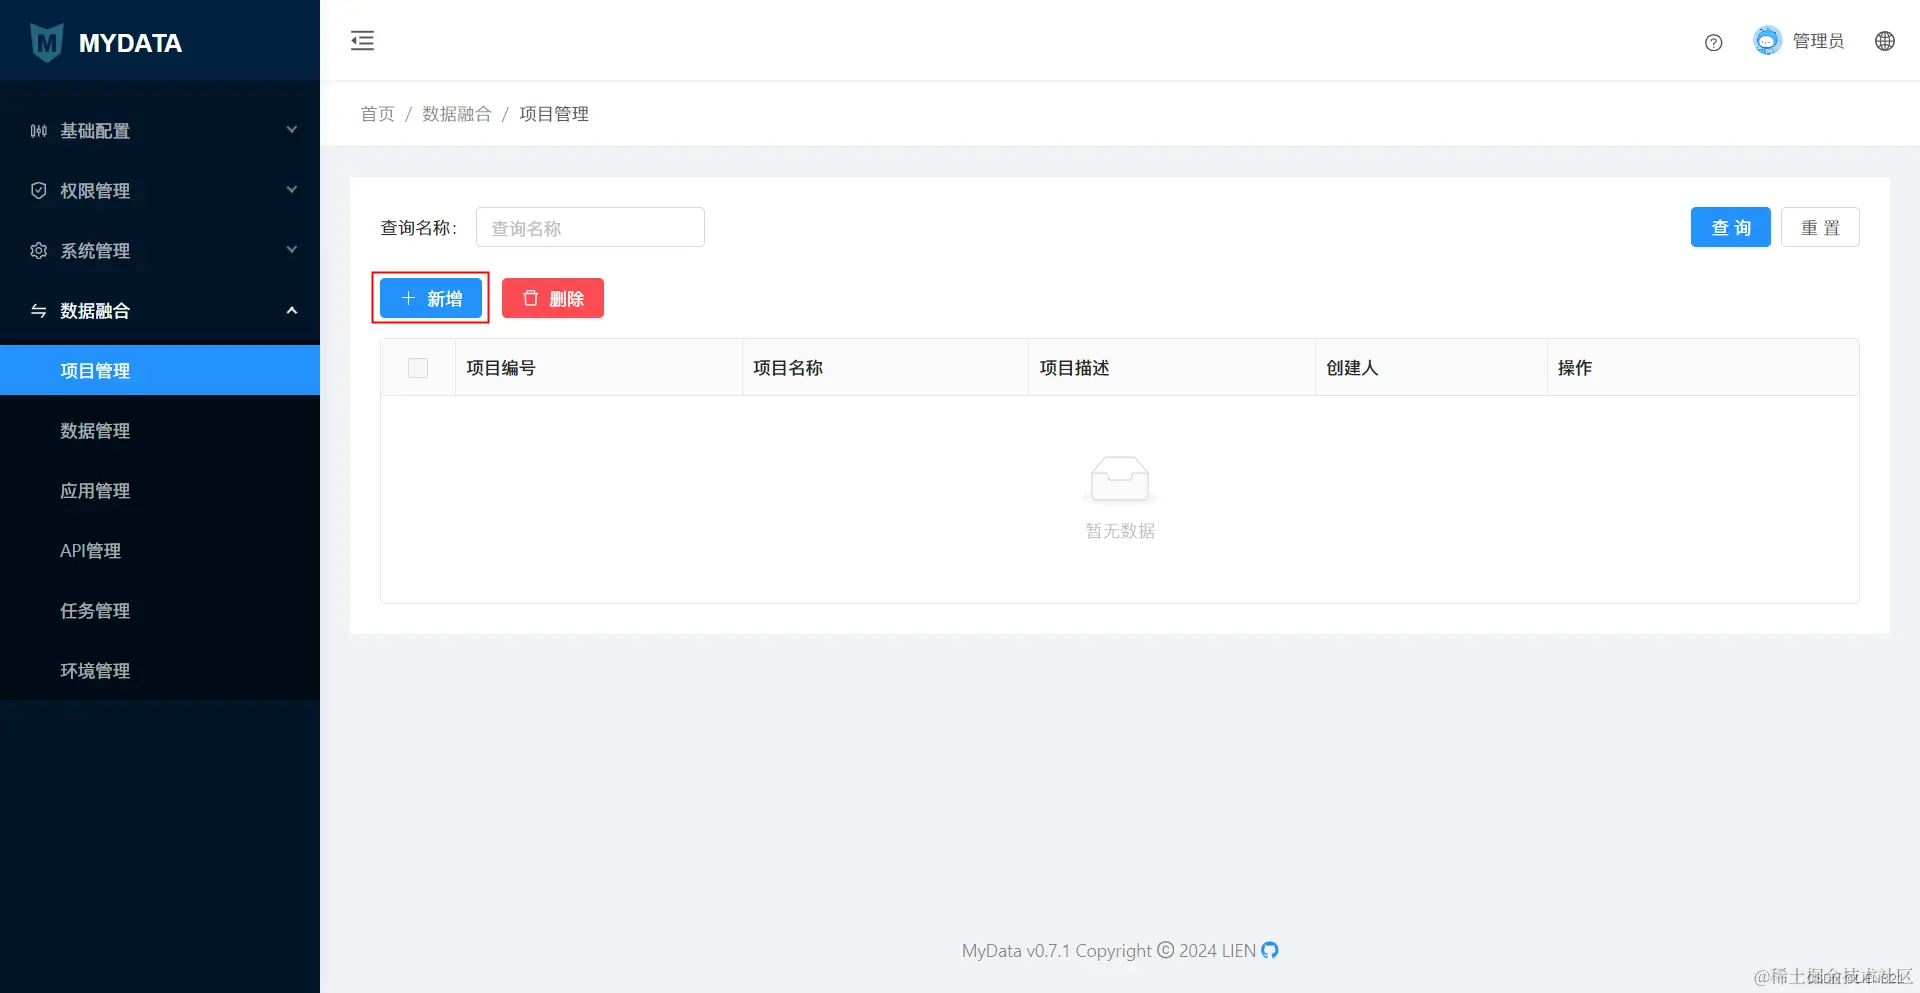Open 数据管理 from the sidebar
Screen dimensions: 1920x993
pos(95,430)
